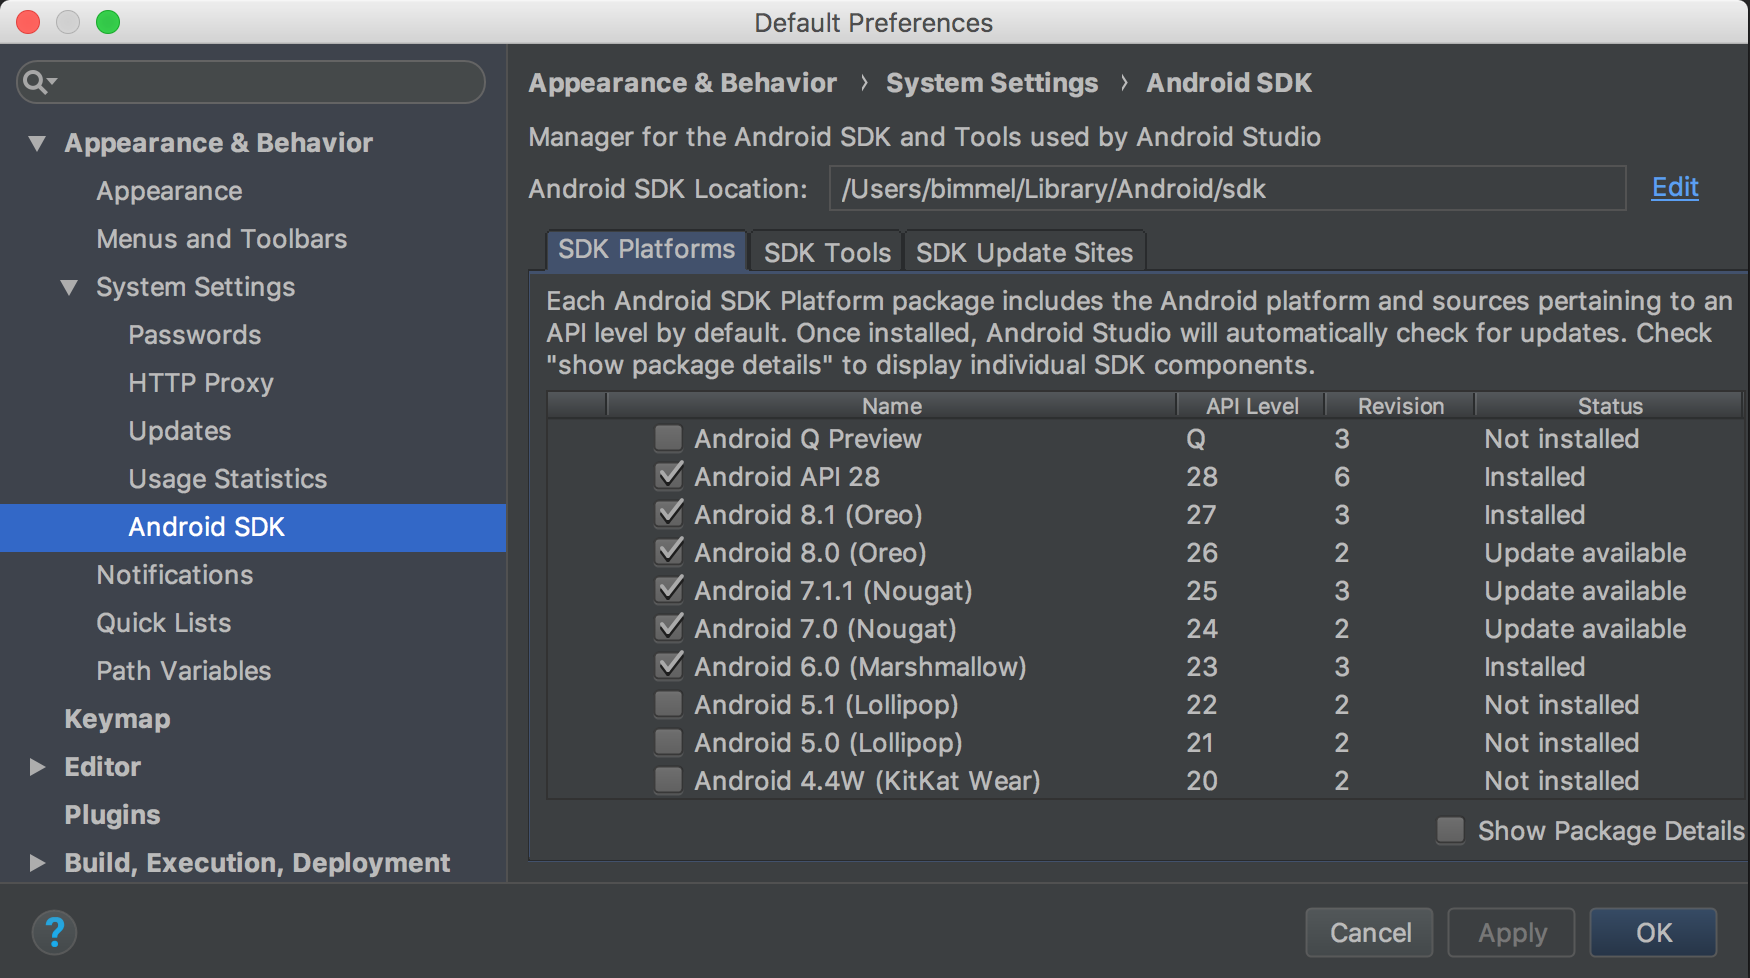Uncheck Android 8.1 (Oreo) checkbox

[x=668, y=514]
